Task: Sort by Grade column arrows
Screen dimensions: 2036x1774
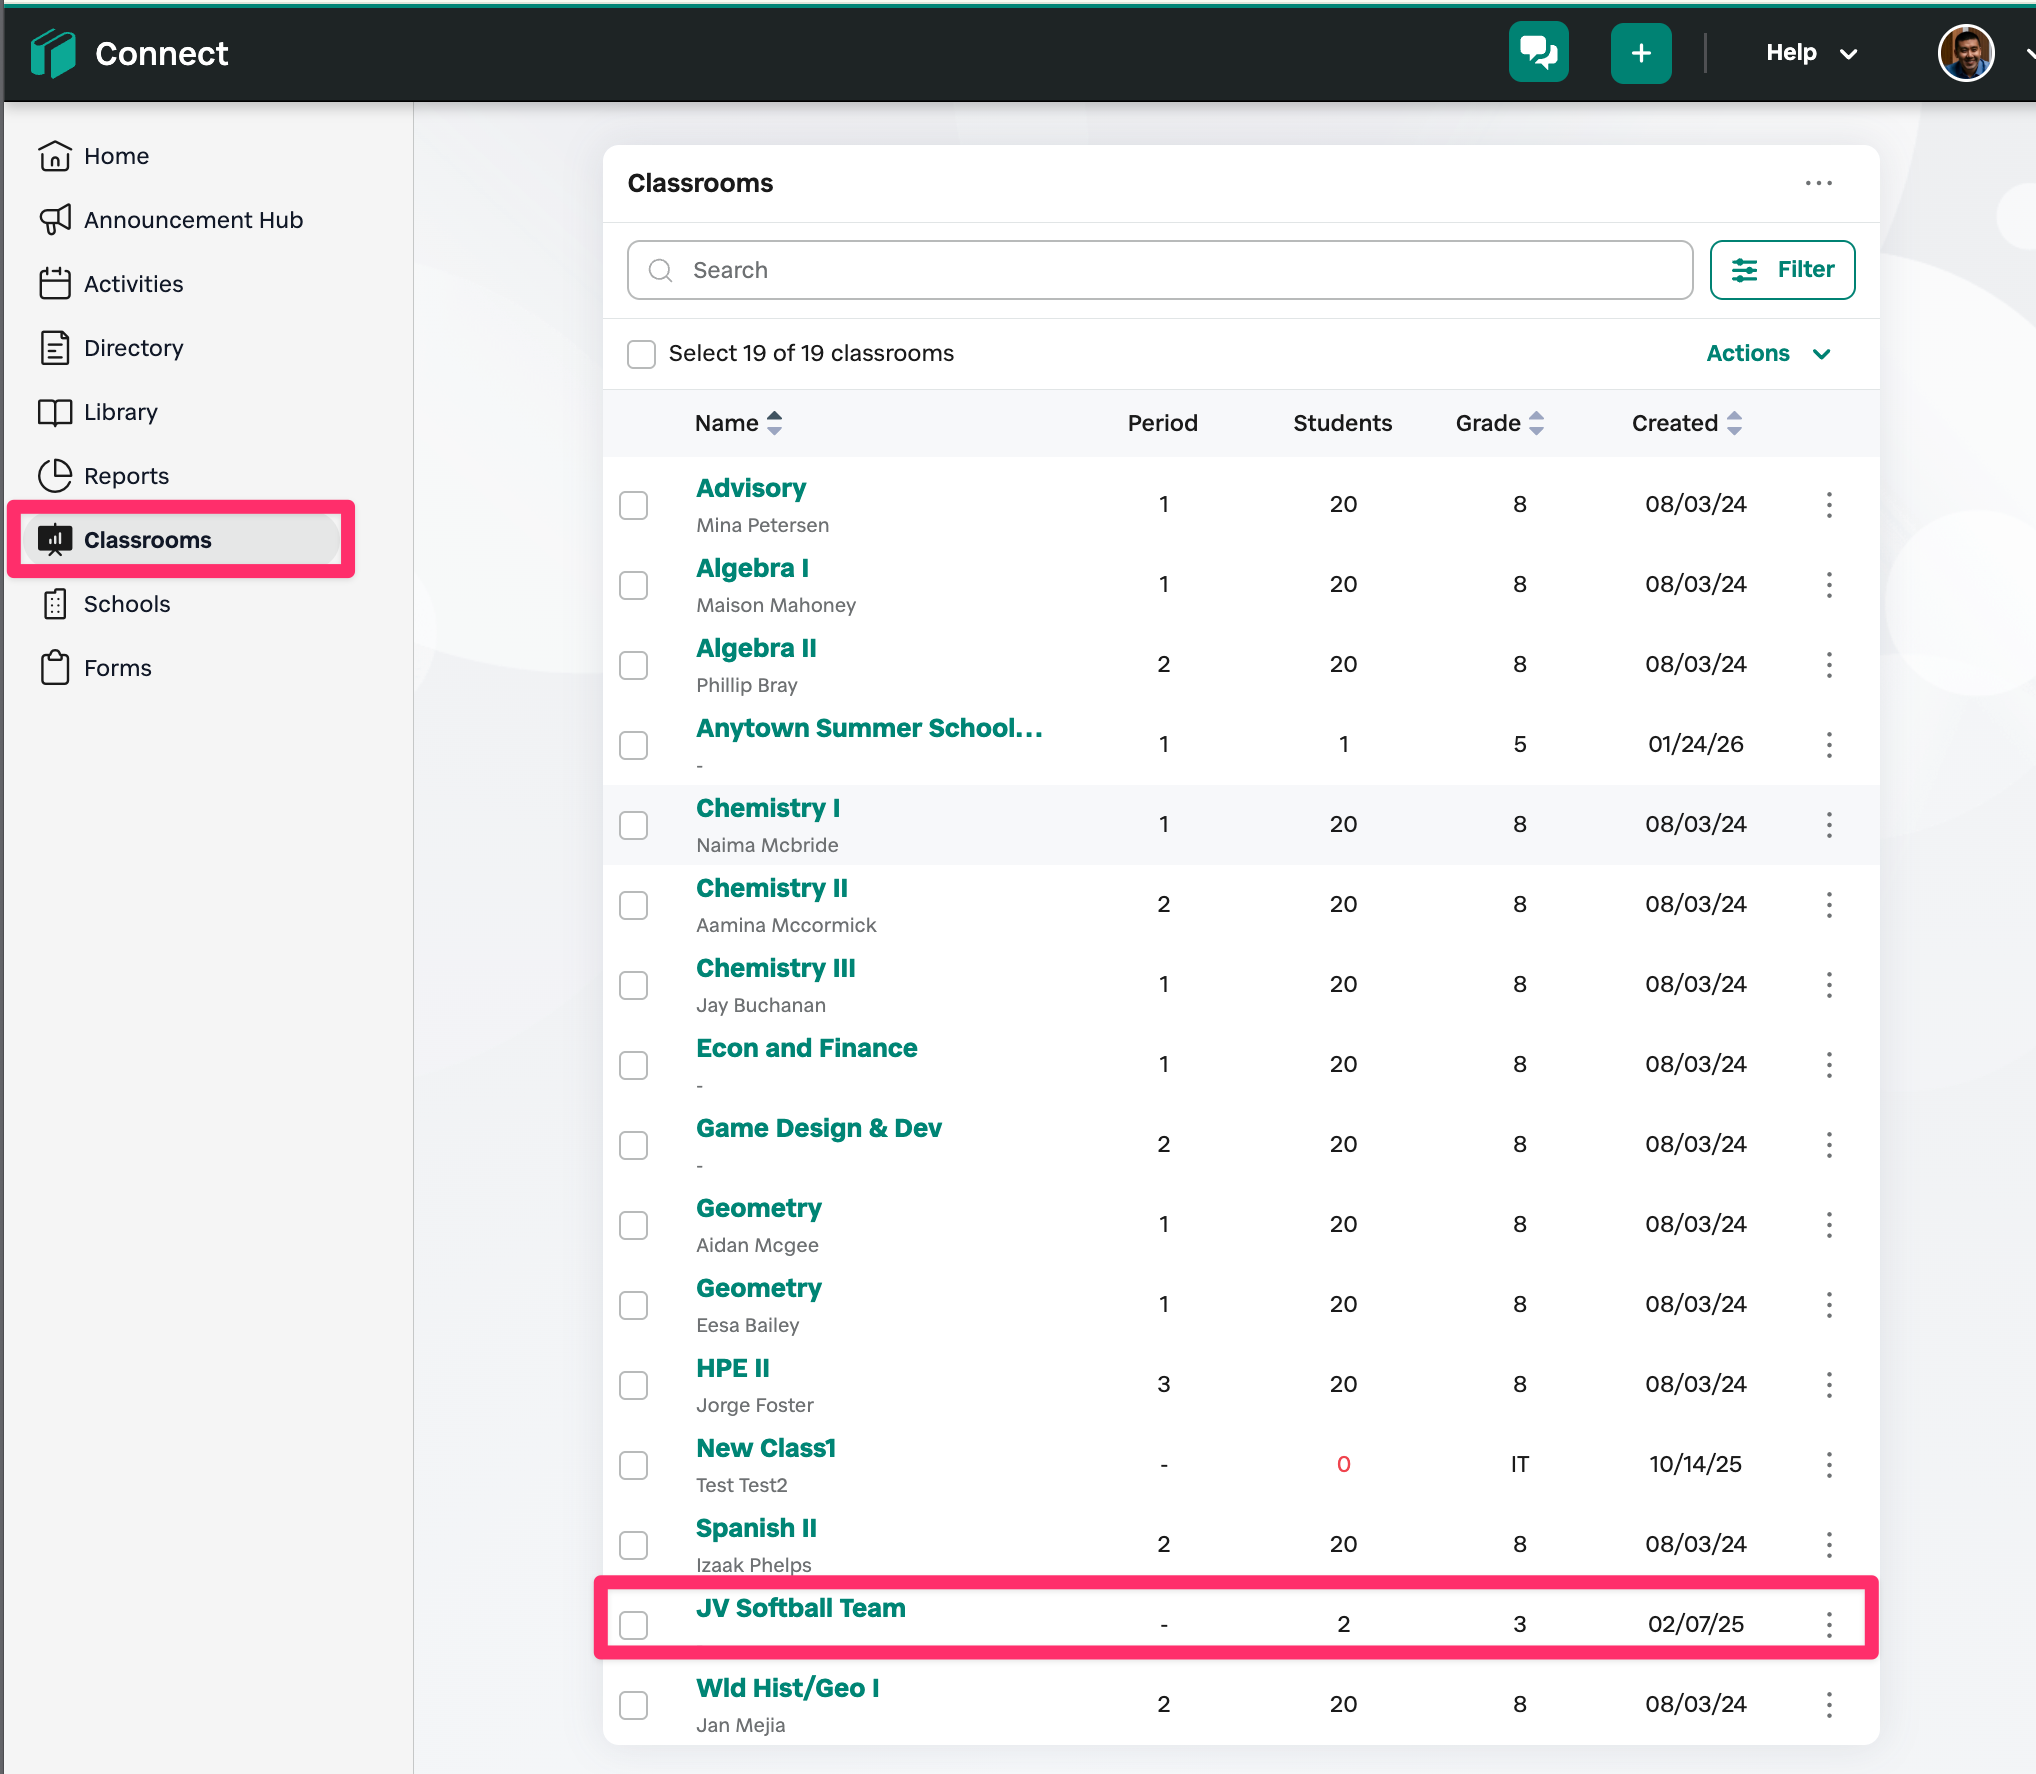Action: (1536, 423)
